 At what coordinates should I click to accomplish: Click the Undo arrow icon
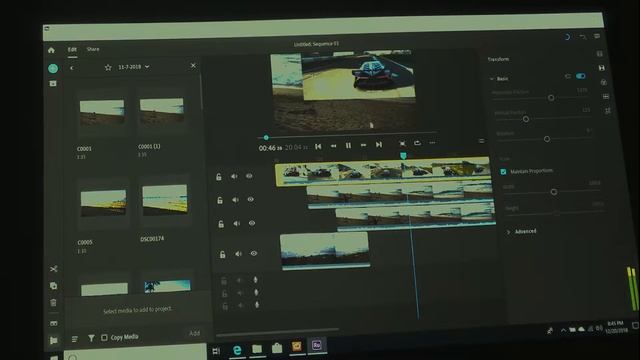(x=582, y=37)
